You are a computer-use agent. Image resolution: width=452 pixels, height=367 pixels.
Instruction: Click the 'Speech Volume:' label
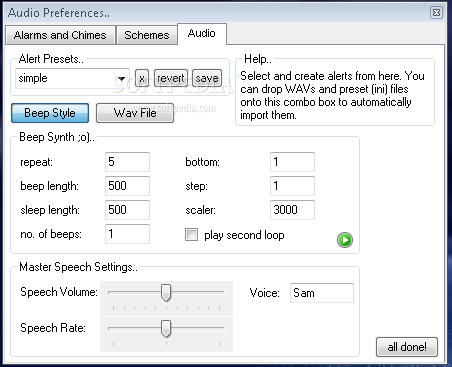[59, 292]
